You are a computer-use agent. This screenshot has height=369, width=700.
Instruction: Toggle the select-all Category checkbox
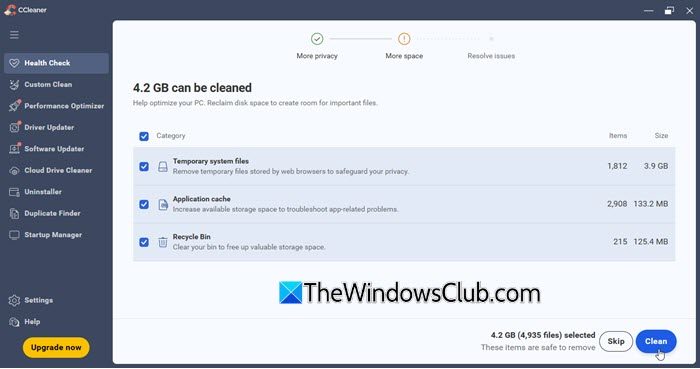144,136
